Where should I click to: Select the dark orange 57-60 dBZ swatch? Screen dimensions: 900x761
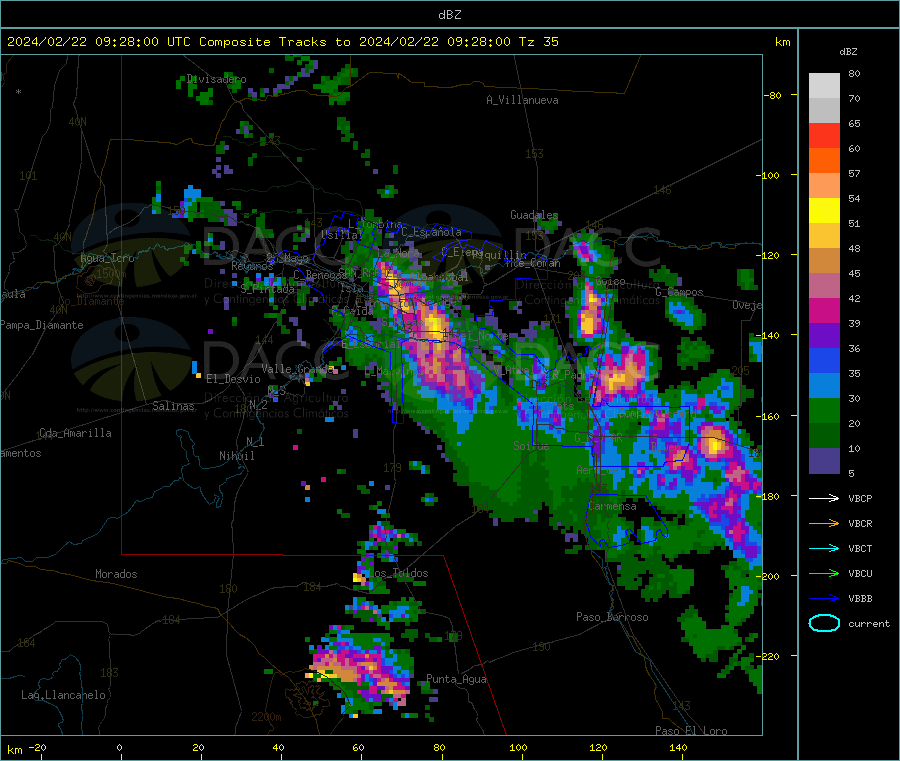point(824,161)
